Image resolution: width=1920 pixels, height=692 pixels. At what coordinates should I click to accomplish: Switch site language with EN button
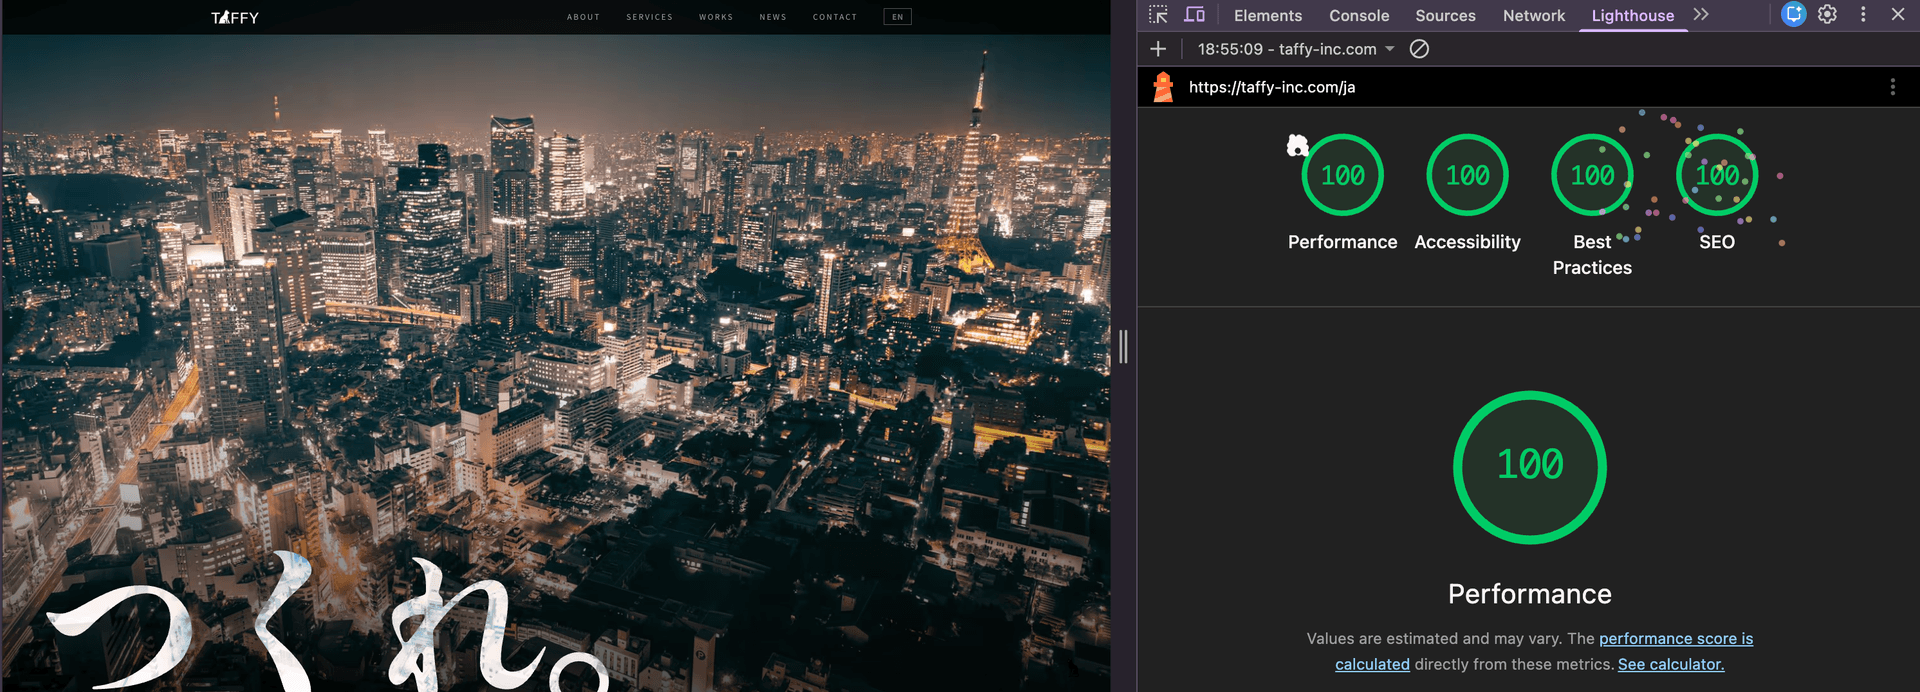897,17
